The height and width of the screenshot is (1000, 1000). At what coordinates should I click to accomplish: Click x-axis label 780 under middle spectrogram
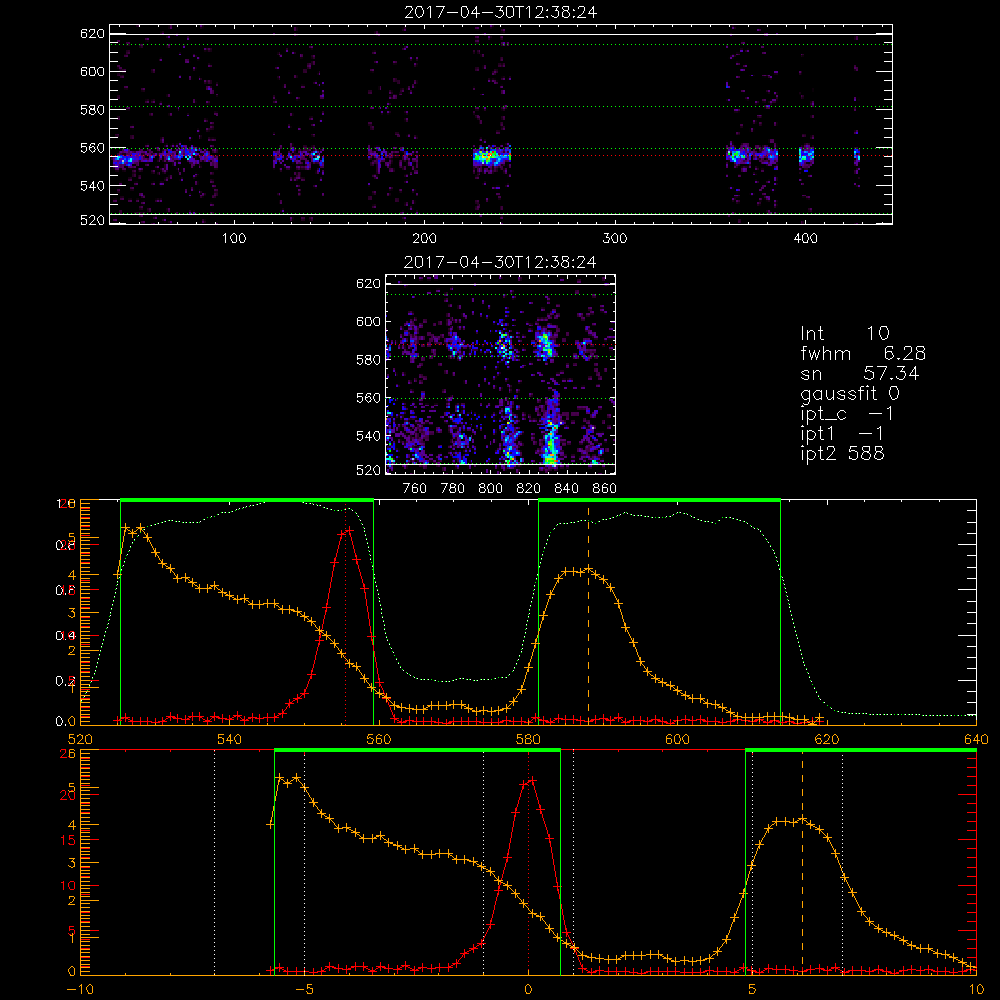point(453,489)
